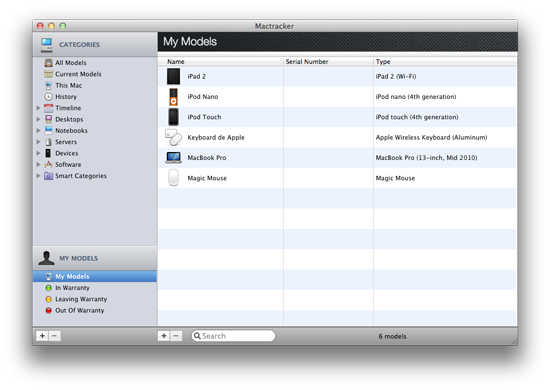Click the iPad 2 thumbnail icon
This screenshot has height=390, width=550.
click(173, 76)
